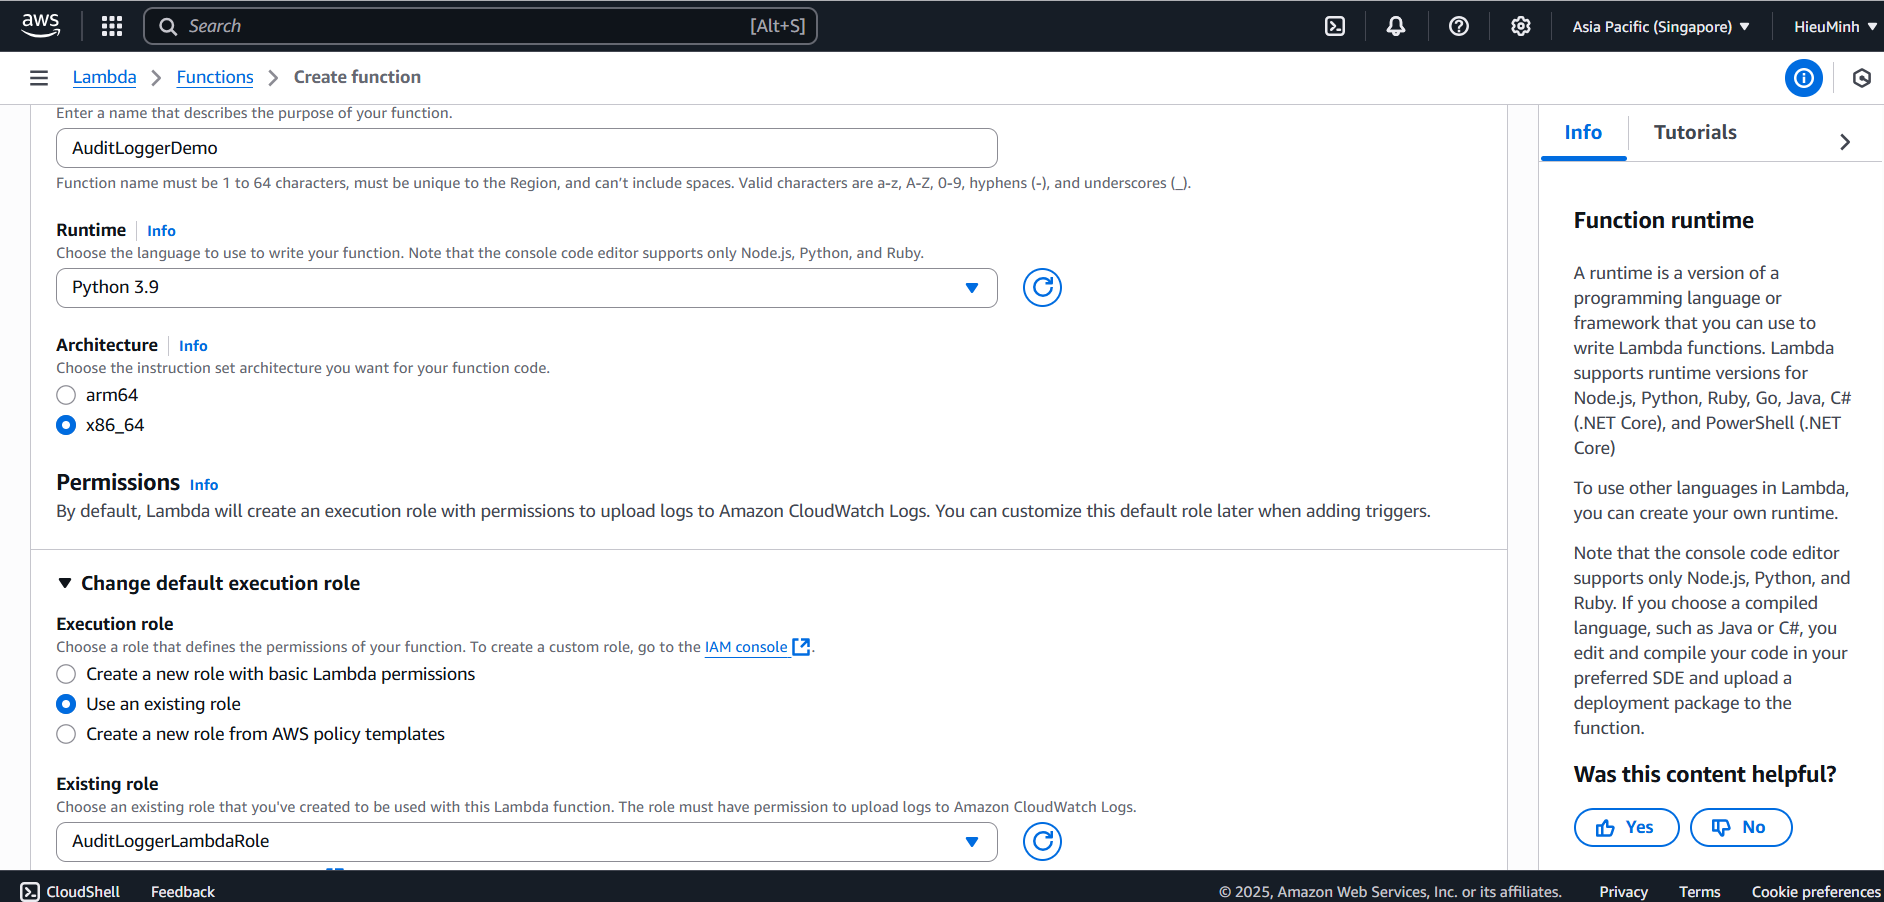Click the CloudShell icon in the footer
Image resolution: width=1884 pixels, height=902 pixels.
pos(30,891)
